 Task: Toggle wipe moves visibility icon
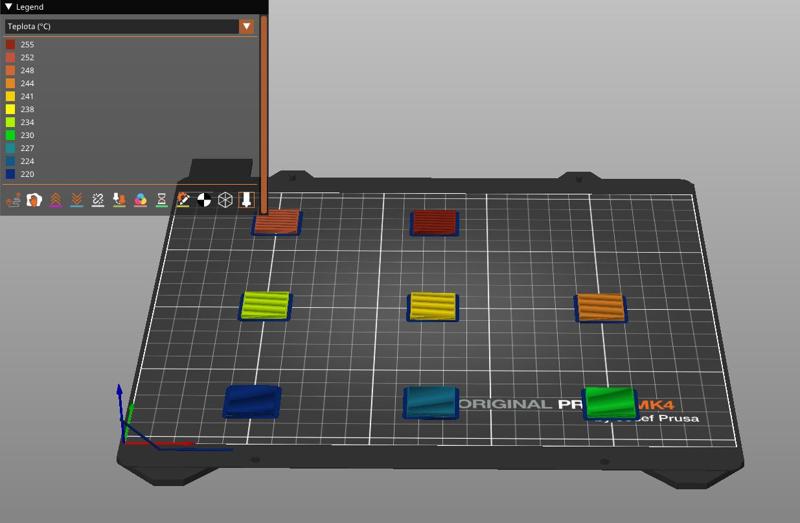34,200
